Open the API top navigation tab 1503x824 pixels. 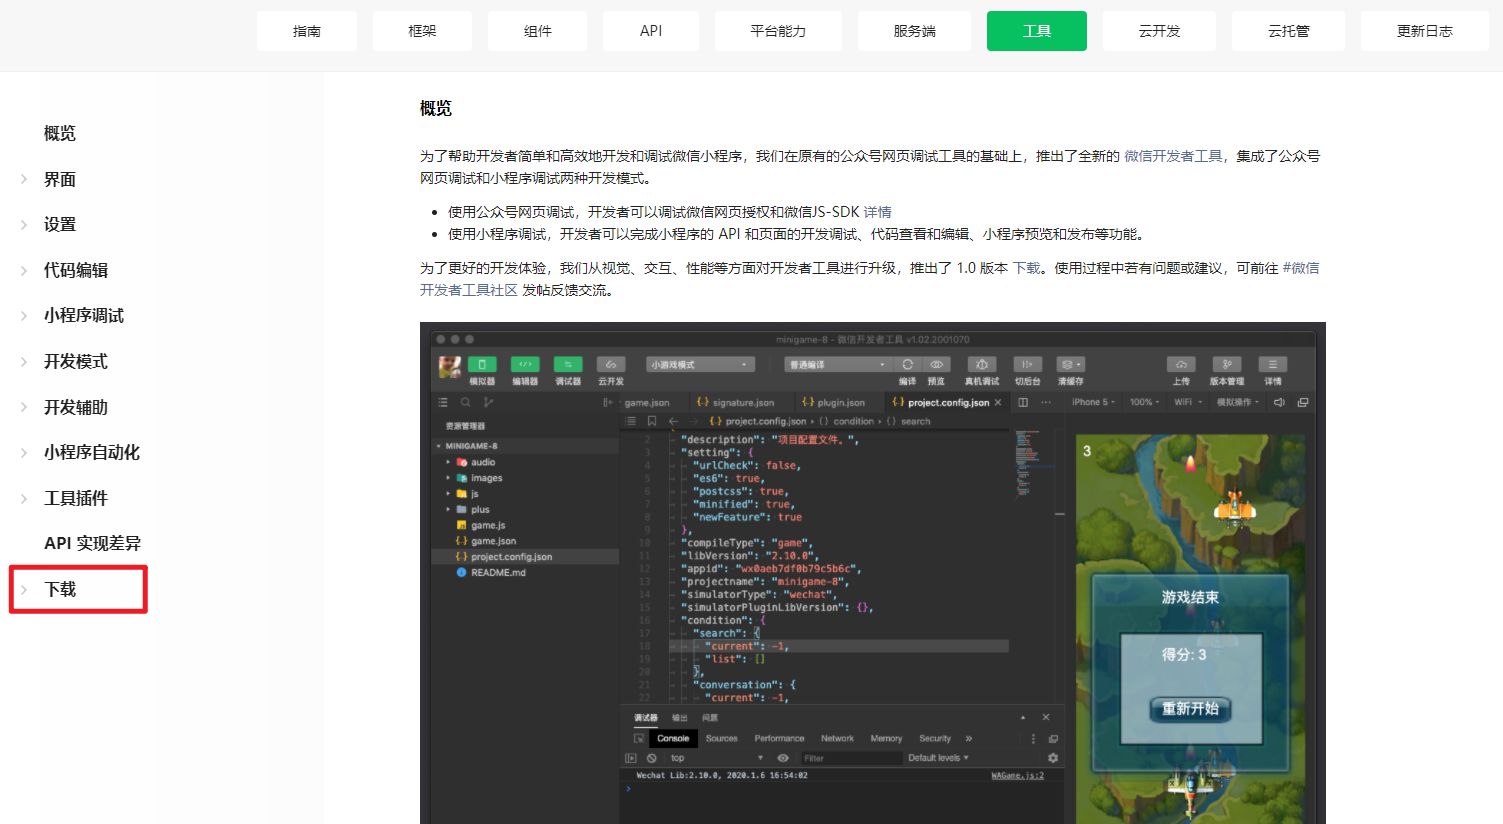pyautogui.click(x=651, y=31)
